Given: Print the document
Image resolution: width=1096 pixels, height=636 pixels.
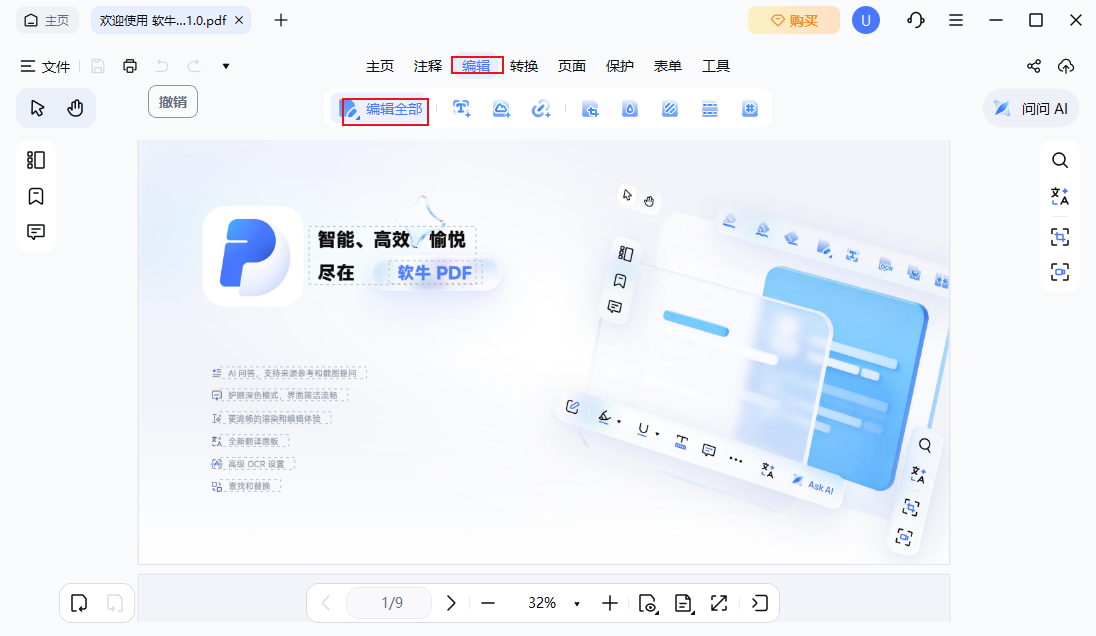Looking at the screenshot, I should coord(130,66).
